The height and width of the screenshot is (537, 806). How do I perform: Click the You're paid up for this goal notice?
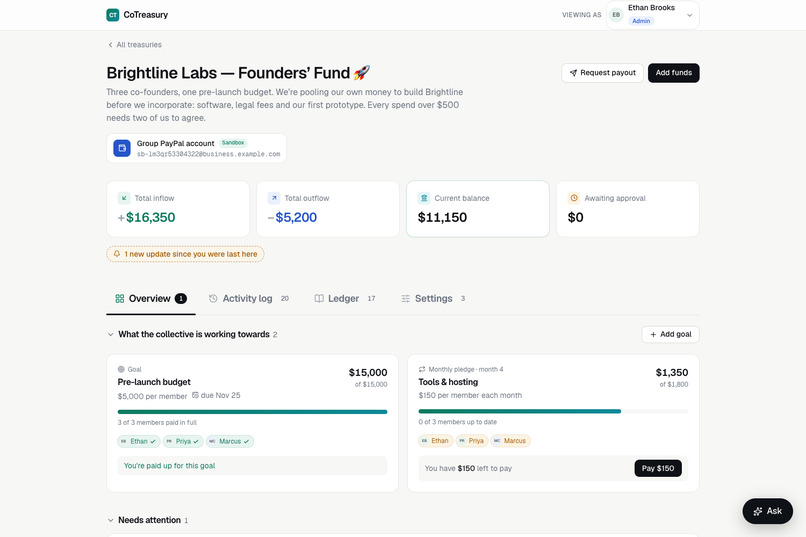252,466
